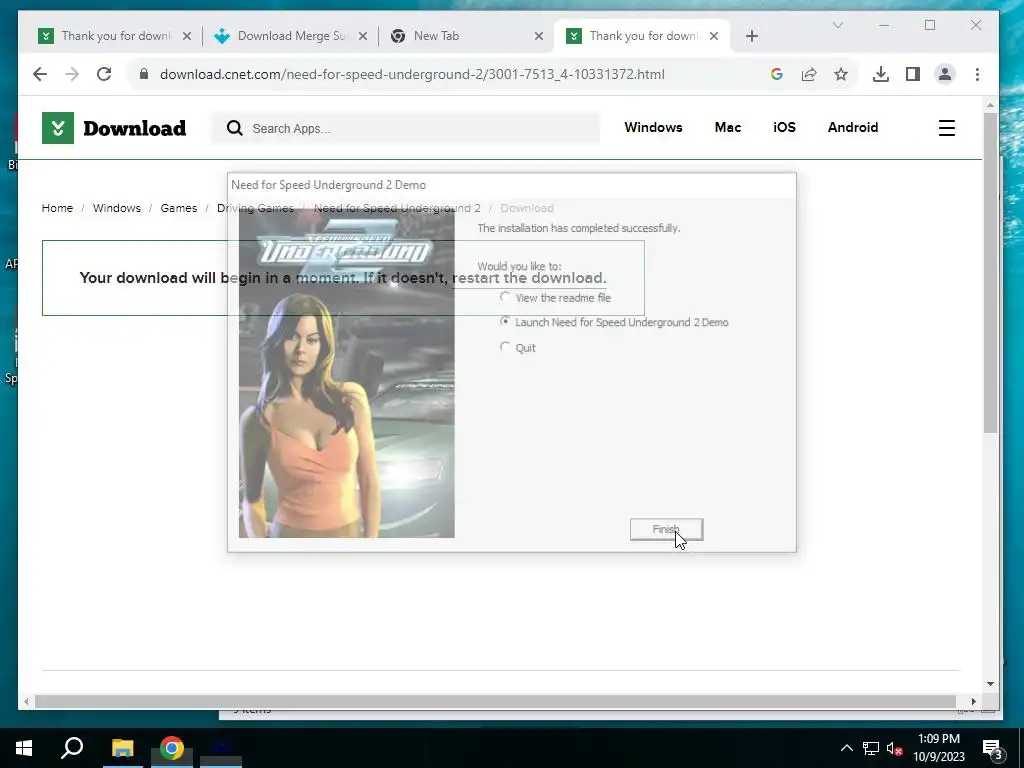Open the Windows category link
The width and height of the screenshot is (1024, 768).
click(x=653, y=127)
